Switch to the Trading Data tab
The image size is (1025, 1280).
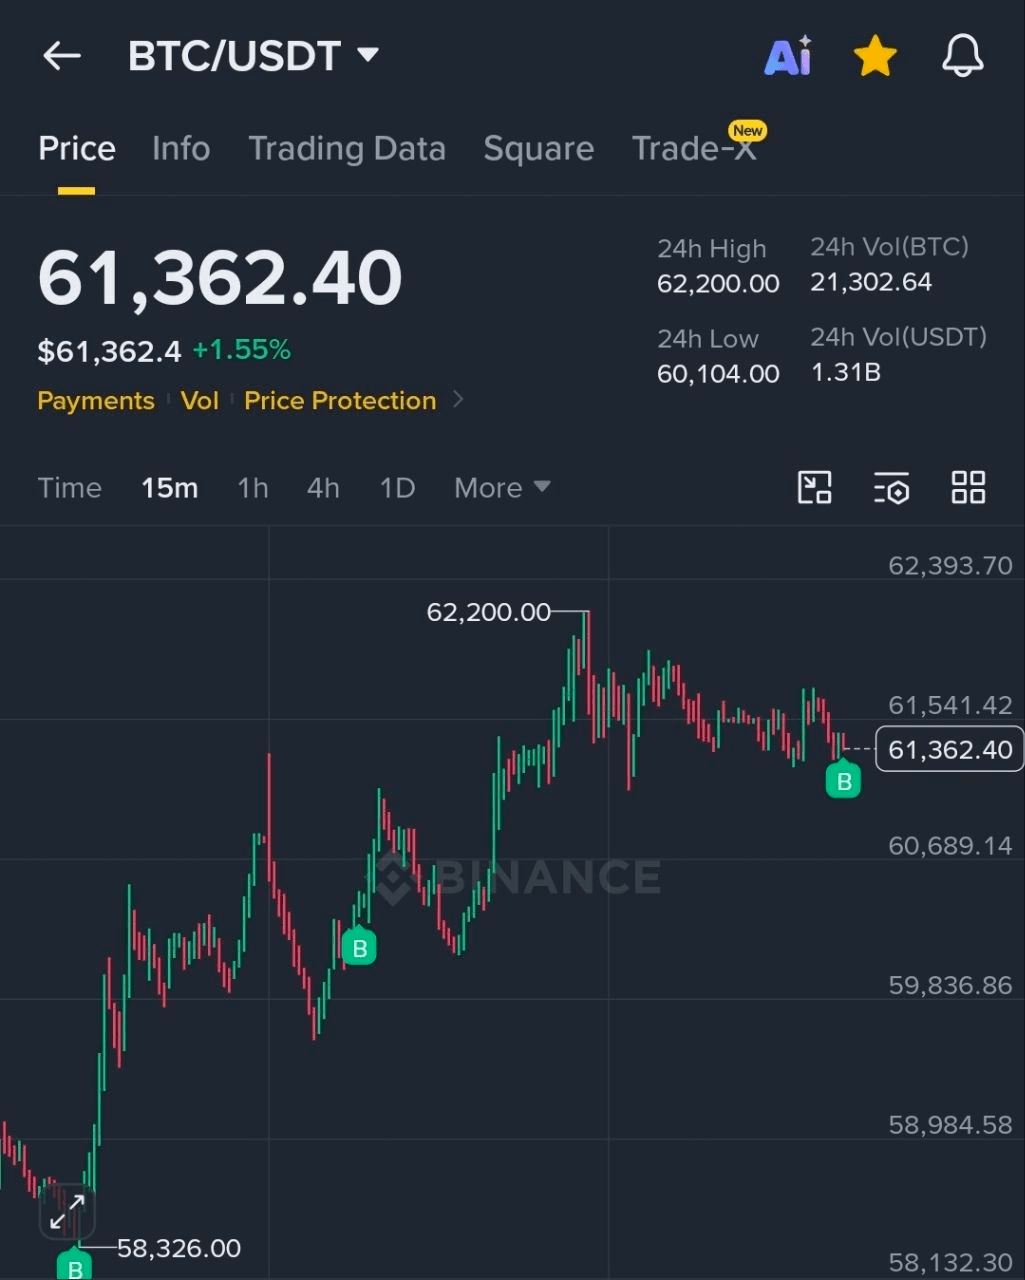(x=347, y=149)
